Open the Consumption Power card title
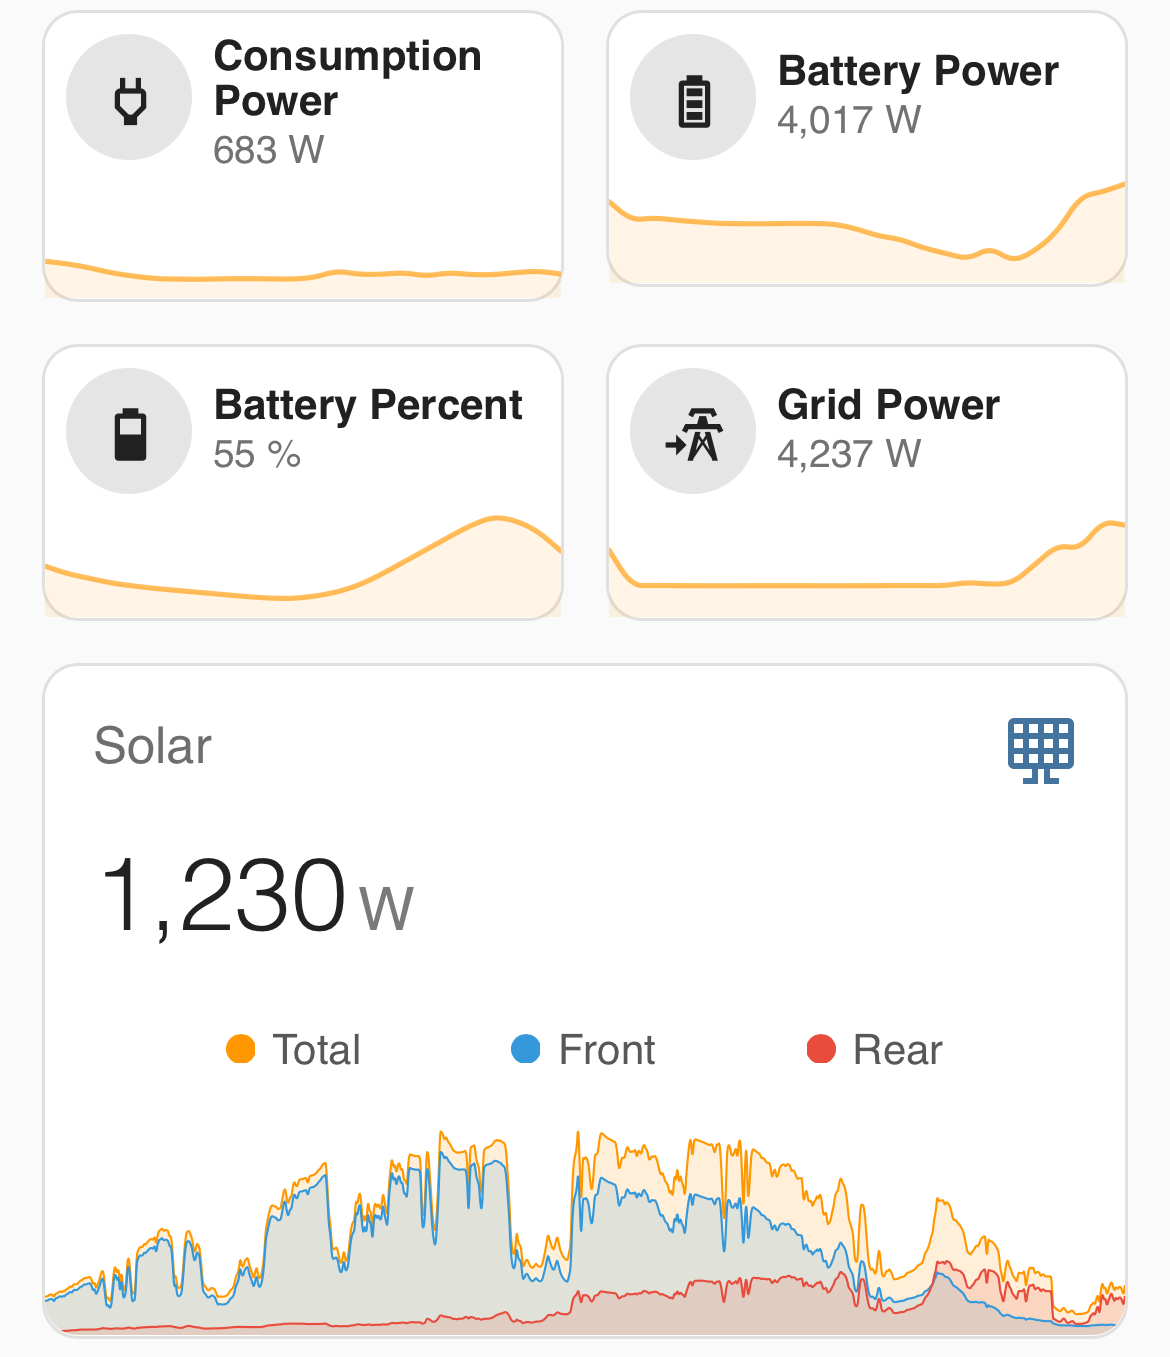 click(x=348, y=78)
